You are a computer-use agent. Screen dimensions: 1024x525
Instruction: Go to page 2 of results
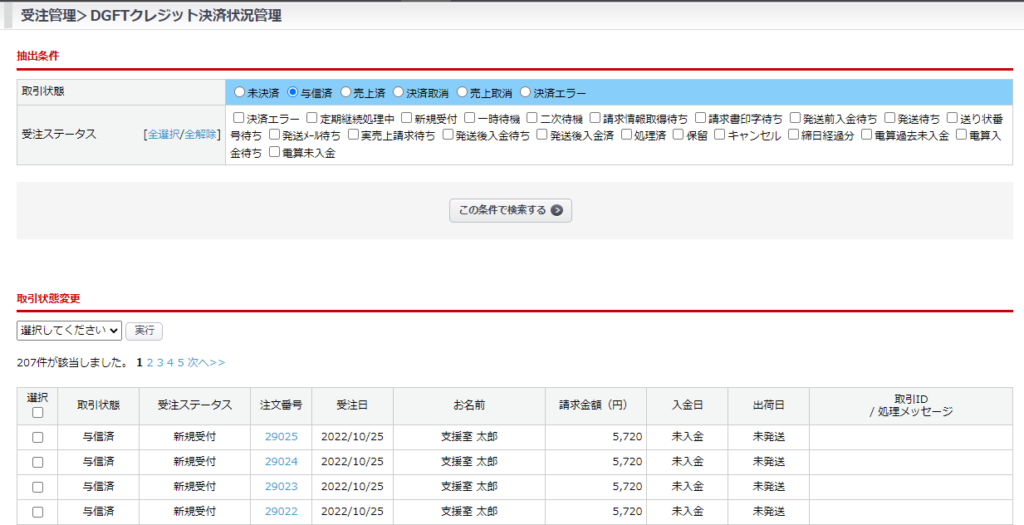(x=150, y=362)
